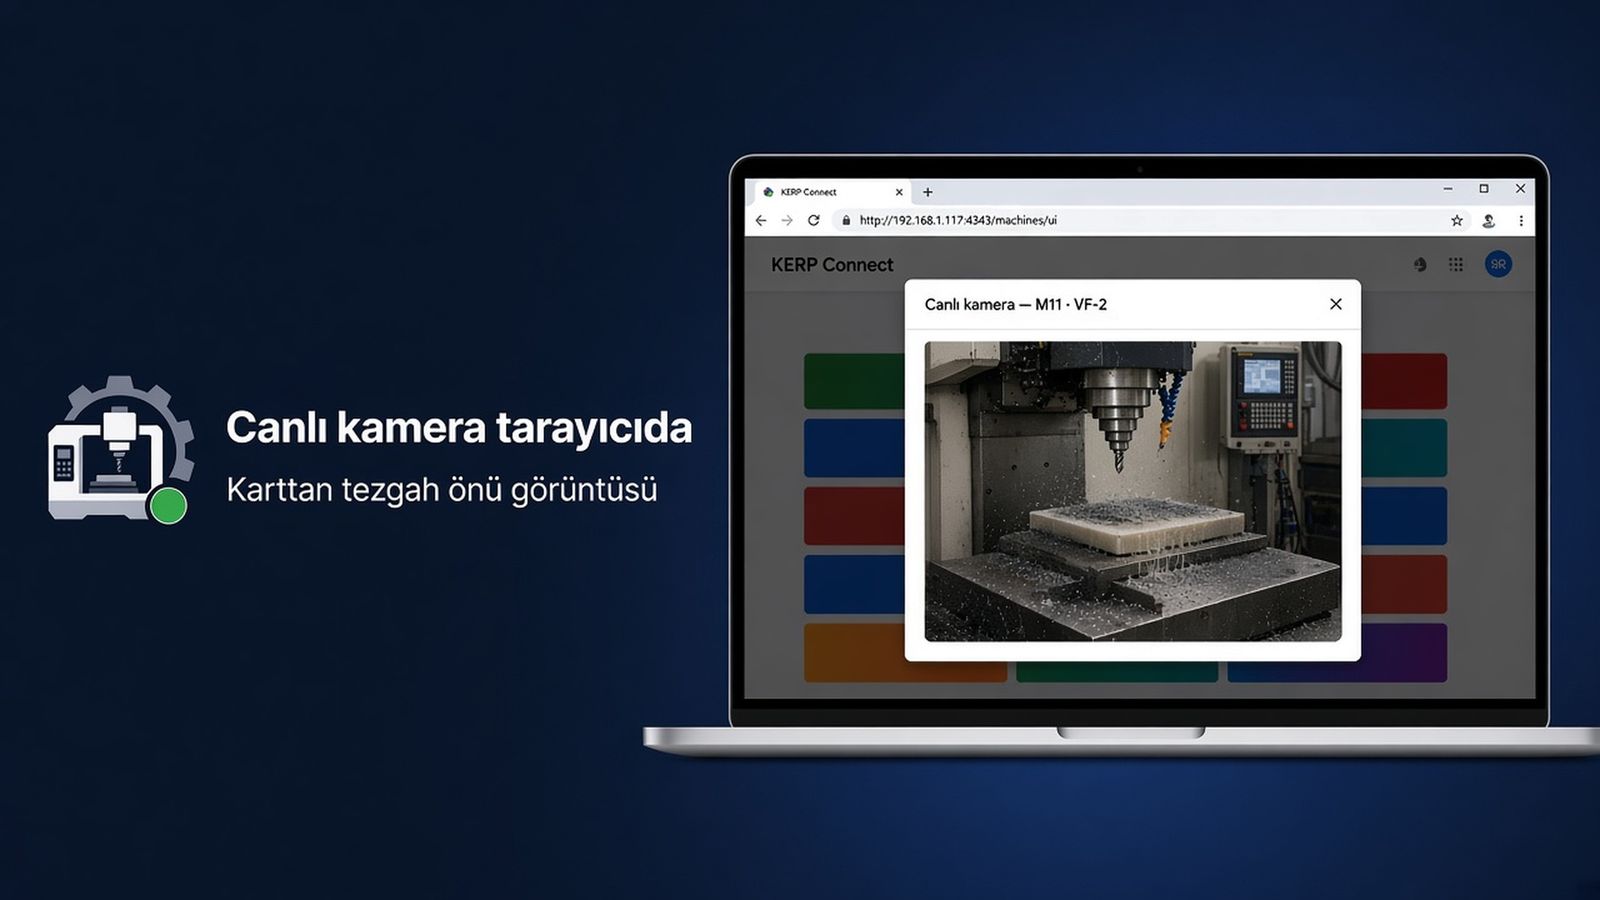Viewport: 1600px width, 900px height.
Task: Open a new browser tab
Action: pyautogui.click(x=928, y=192)
